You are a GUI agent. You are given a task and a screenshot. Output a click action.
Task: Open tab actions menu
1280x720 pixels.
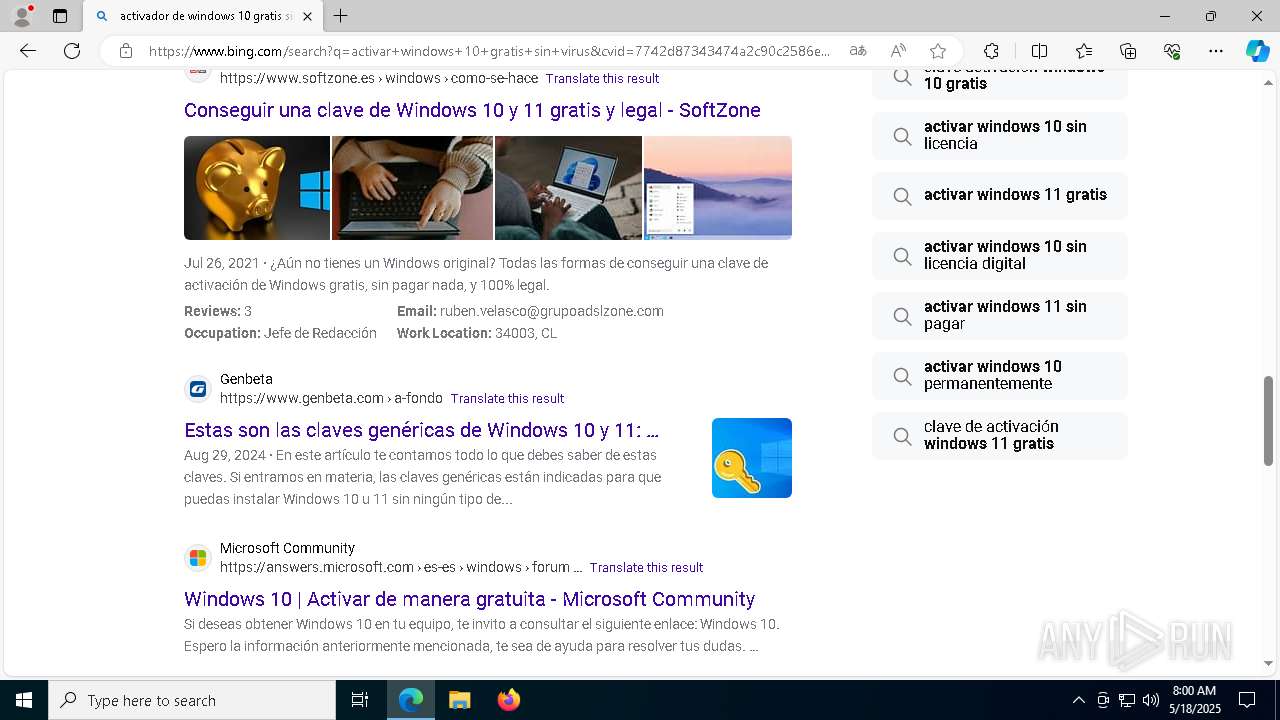[60, 16]
